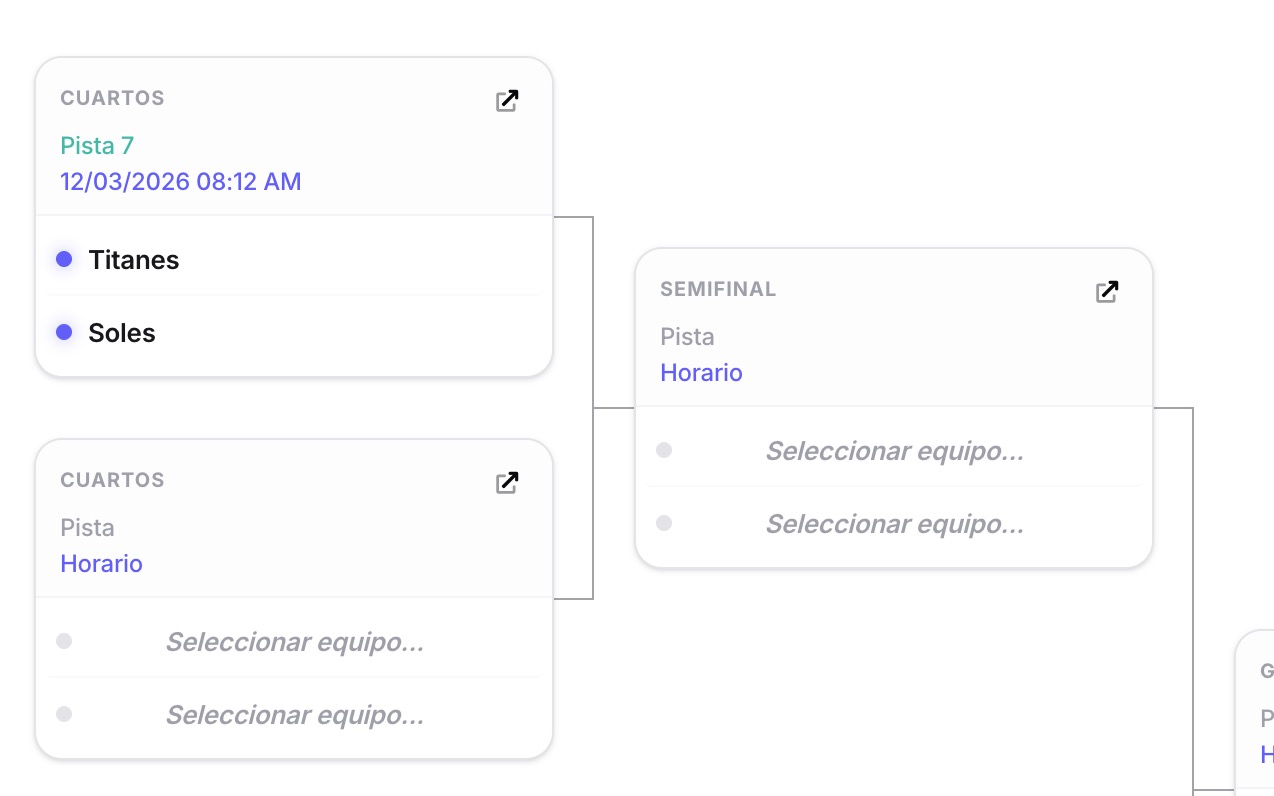
Task: Switch to the CUARTOS card header
Action: [x=111, y=97]
